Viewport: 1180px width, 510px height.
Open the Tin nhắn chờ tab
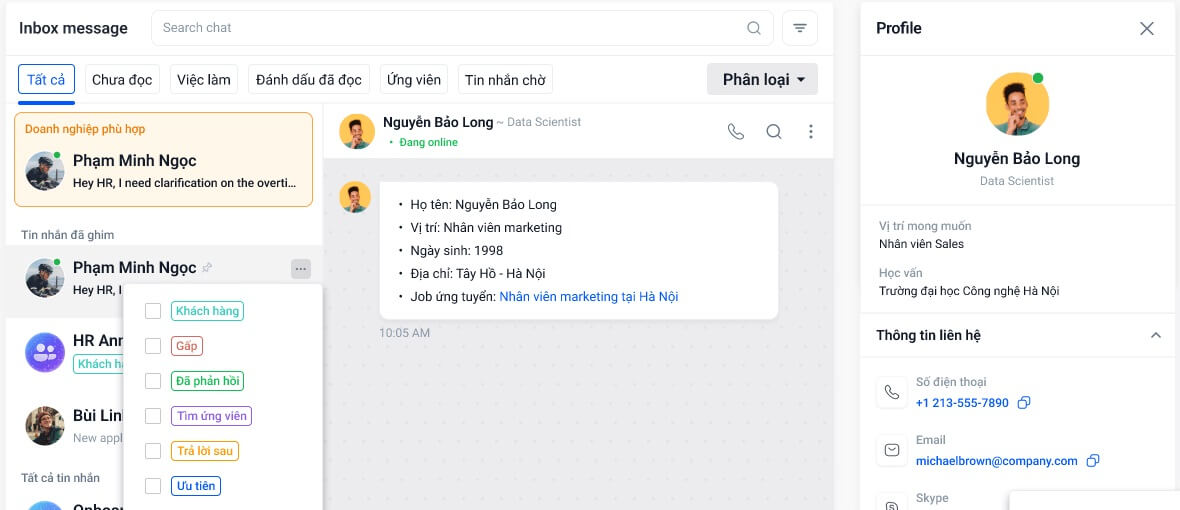pyautogui.click(x=505, y=80)
